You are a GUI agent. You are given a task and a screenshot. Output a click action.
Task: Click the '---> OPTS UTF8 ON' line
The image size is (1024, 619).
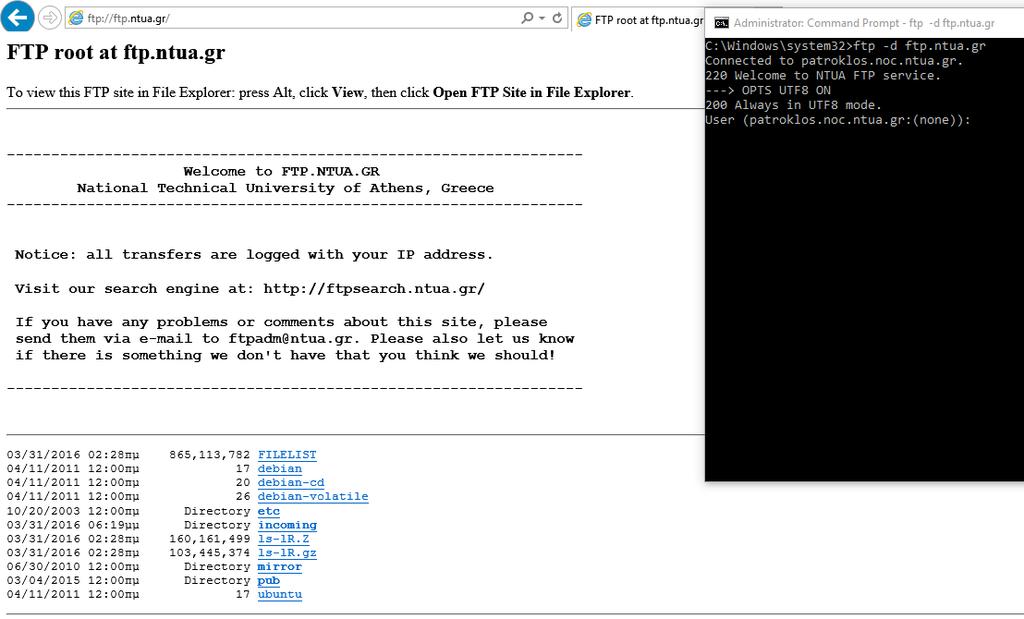click(x=768, y=90)
